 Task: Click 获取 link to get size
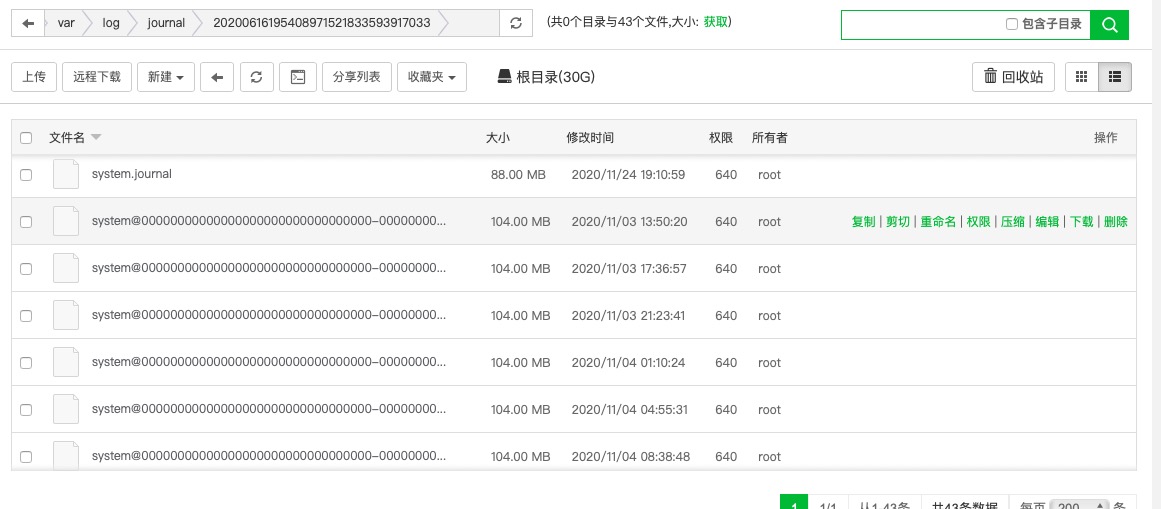716,22
